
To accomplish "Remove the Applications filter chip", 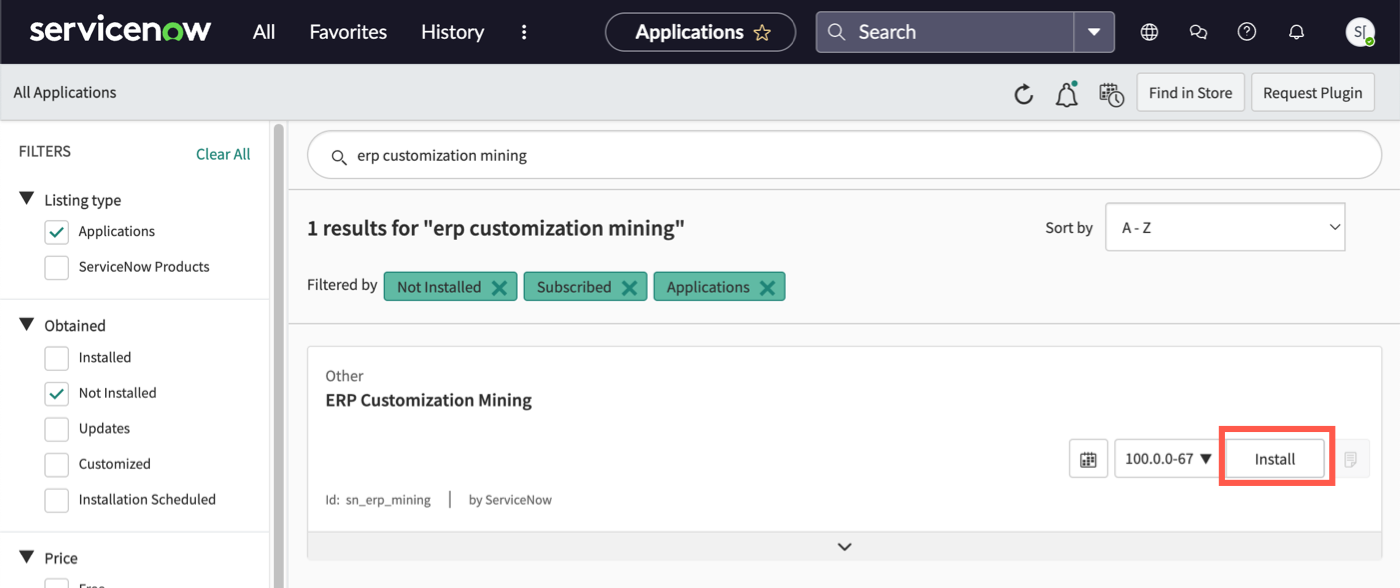I will (x=767, y=288).
